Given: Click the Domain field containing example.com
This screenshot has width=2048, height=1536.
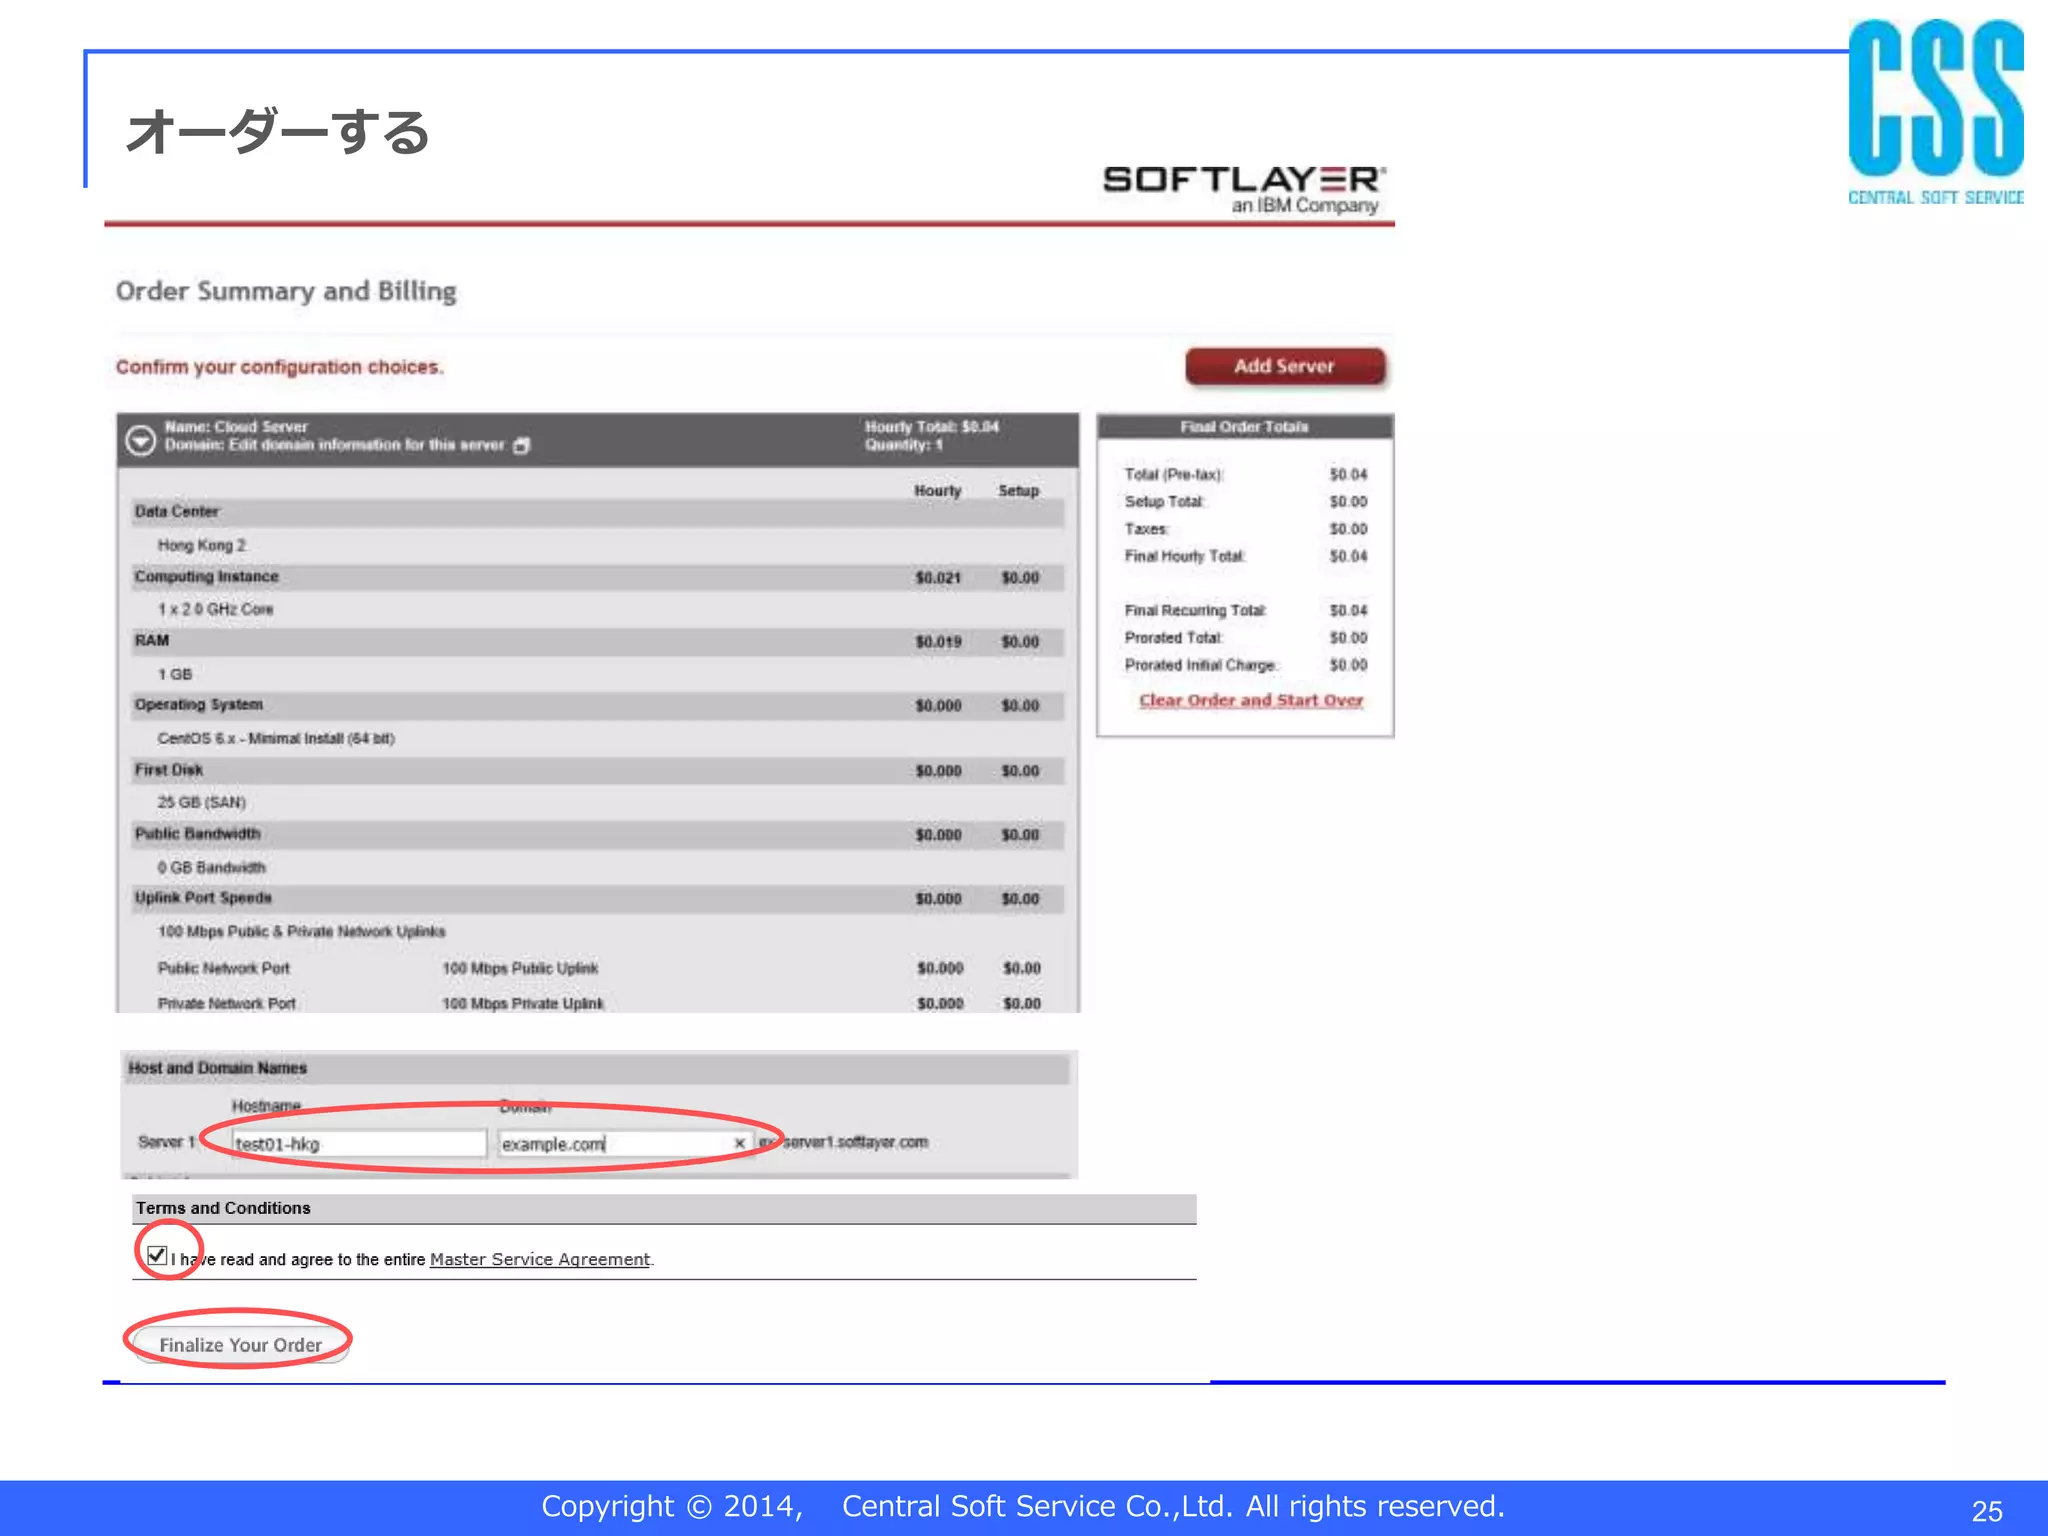Looking at the screenshot, I should pyautogui.click(x=625, y=1143).
